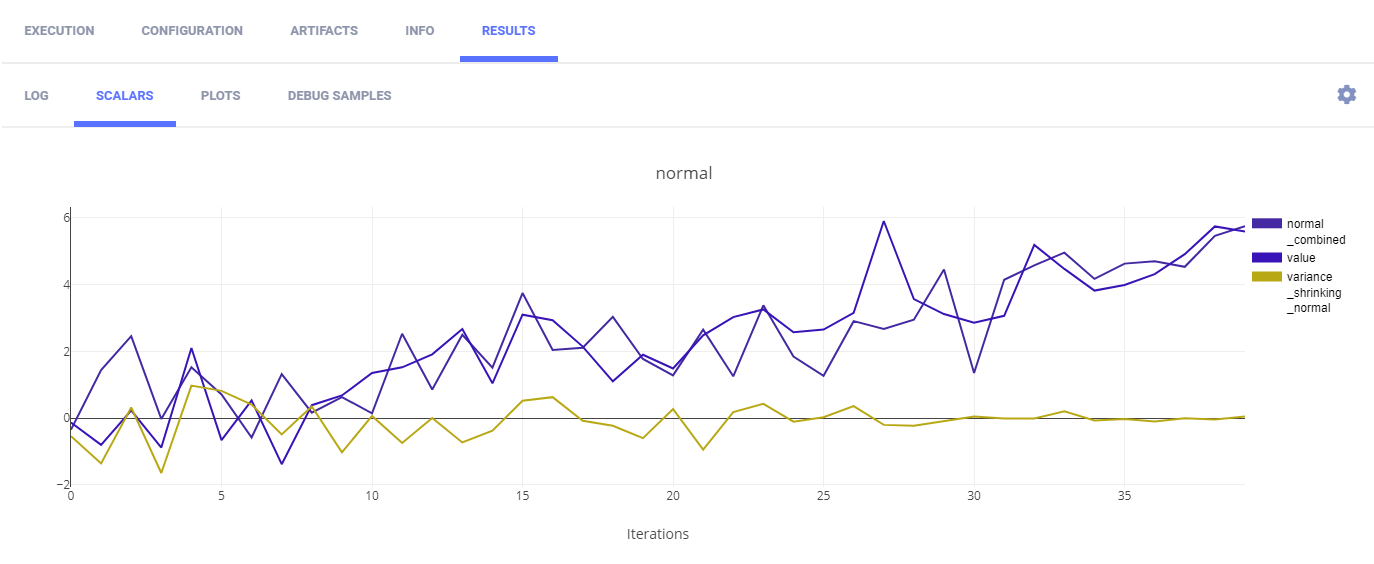Toggle variance_shrinking_normal legend label
The width and height of the screenshot is (1374, 564).
coord(1313,292)
